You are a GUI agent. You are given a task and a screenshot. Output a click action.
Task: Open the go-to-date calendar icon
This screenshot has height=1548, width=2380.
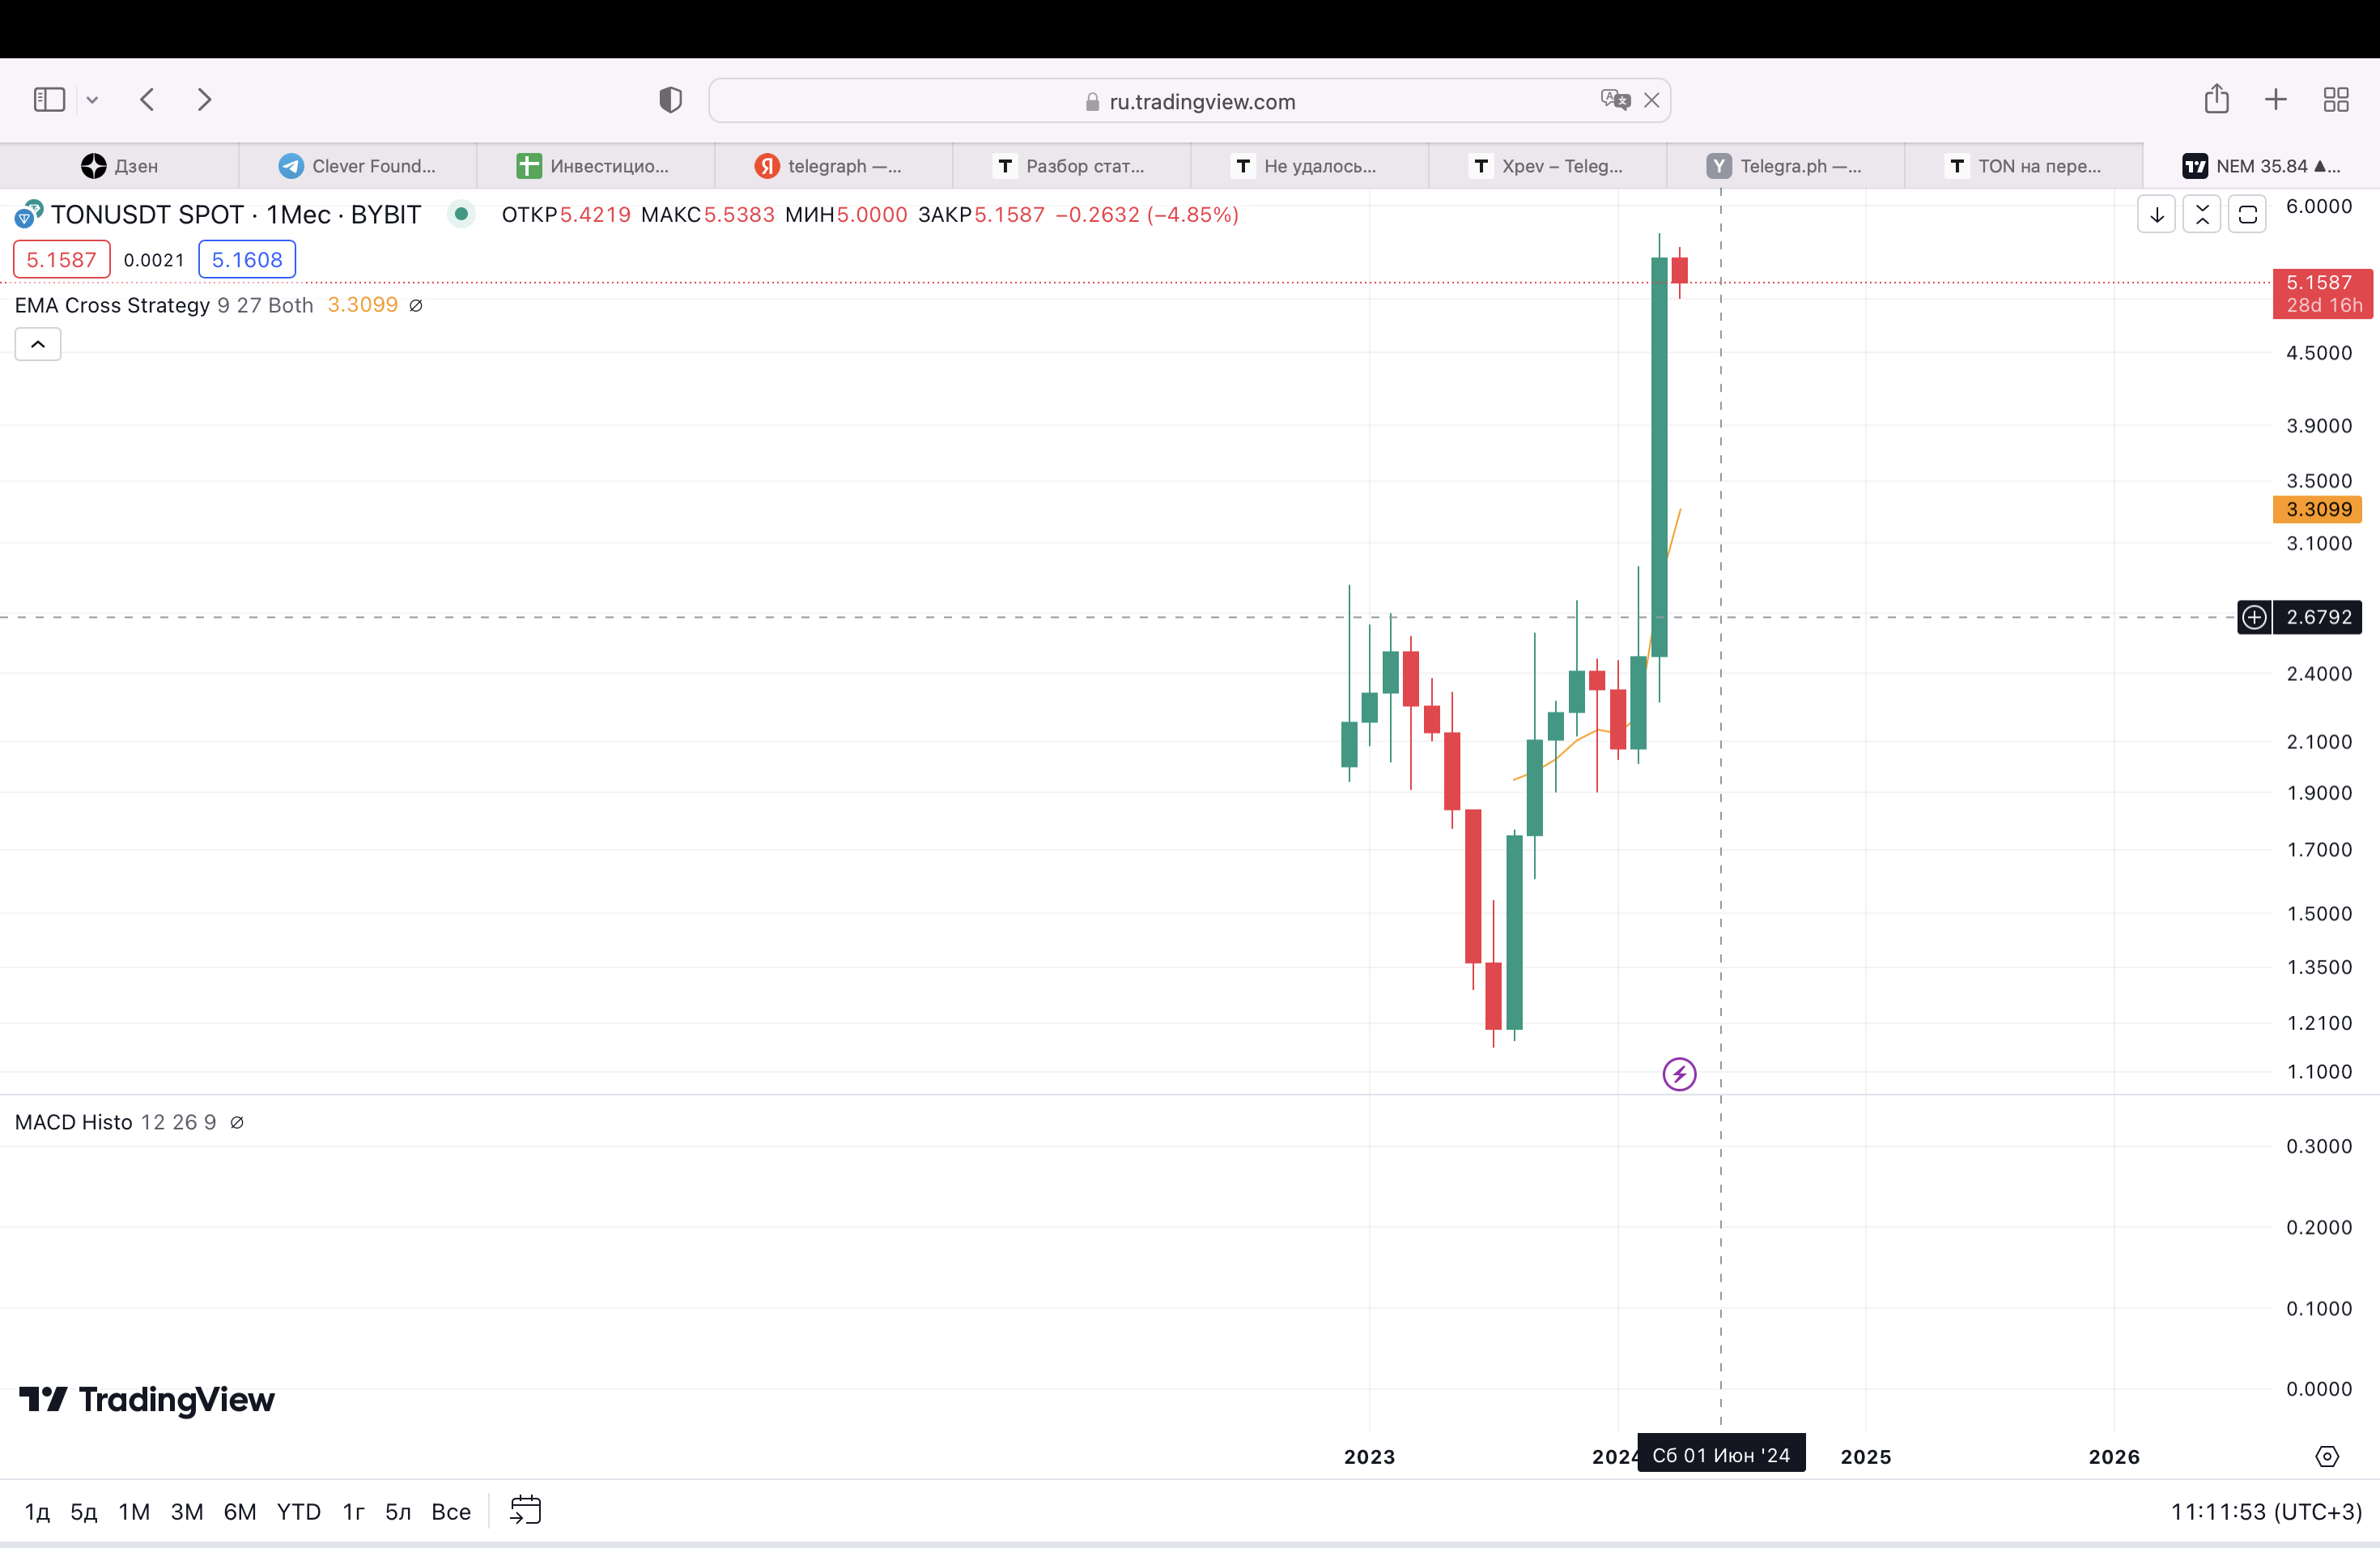click(x=525, y=1510)
